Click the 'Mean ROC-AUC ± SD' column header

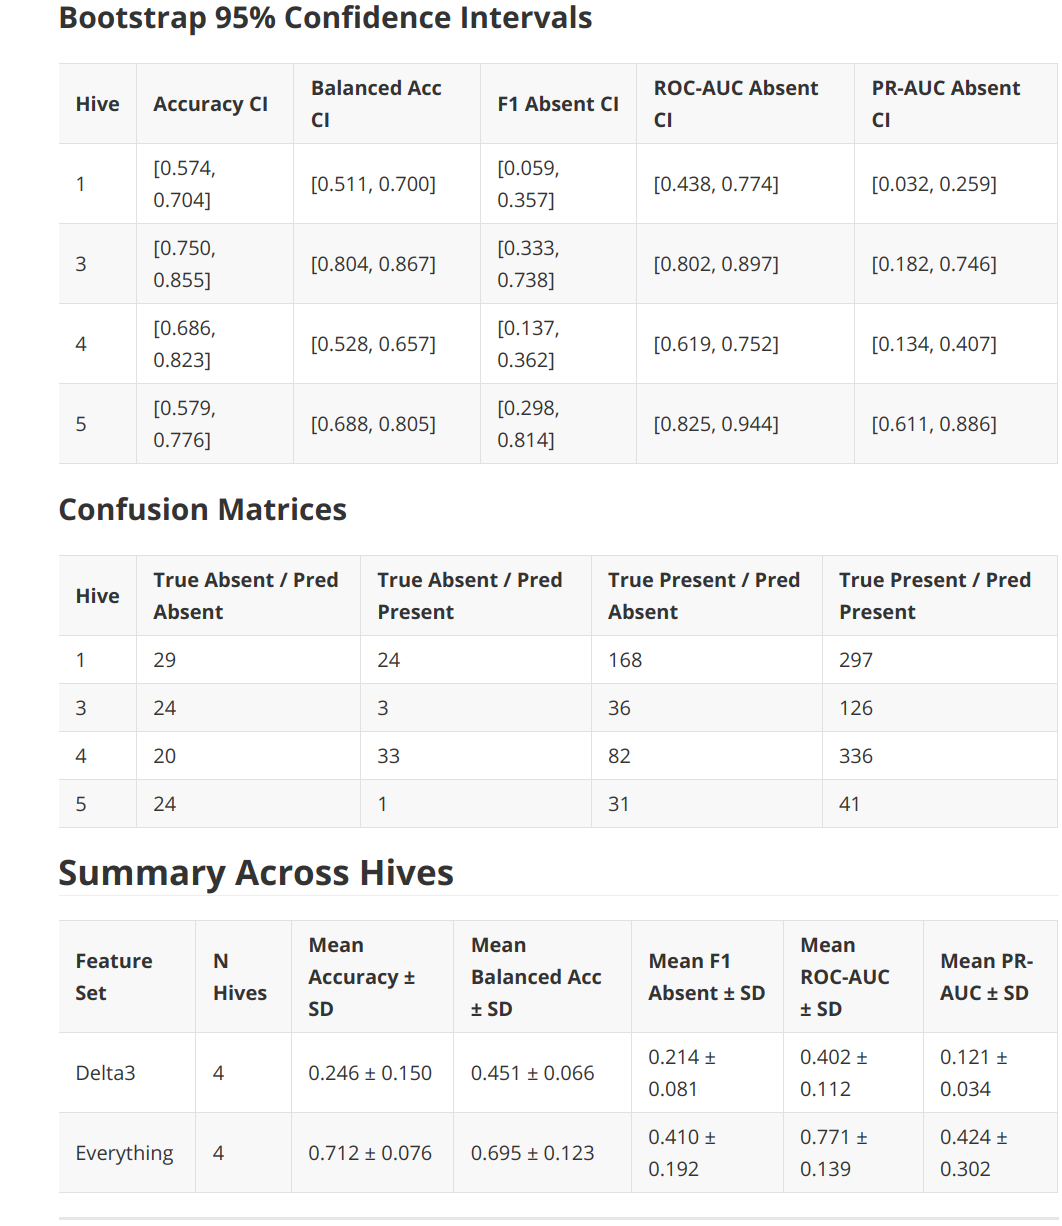845,977
